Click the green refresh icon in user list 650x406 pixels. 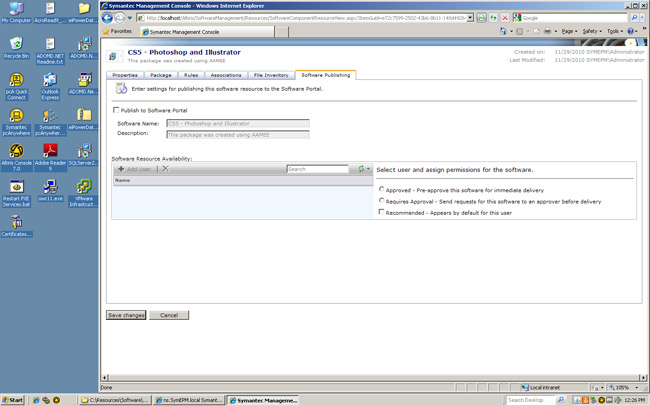pos(361,169)
